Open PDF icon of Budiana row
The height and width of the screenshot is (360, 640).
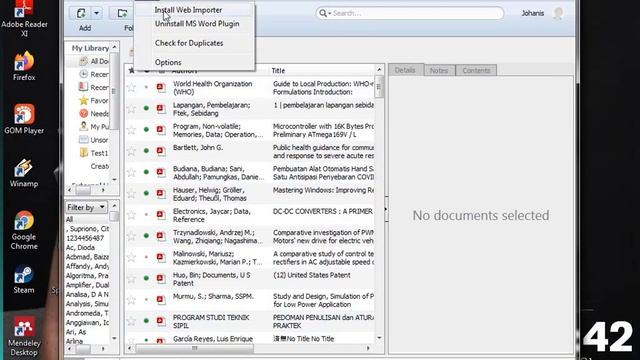click(x=161, y=172)
